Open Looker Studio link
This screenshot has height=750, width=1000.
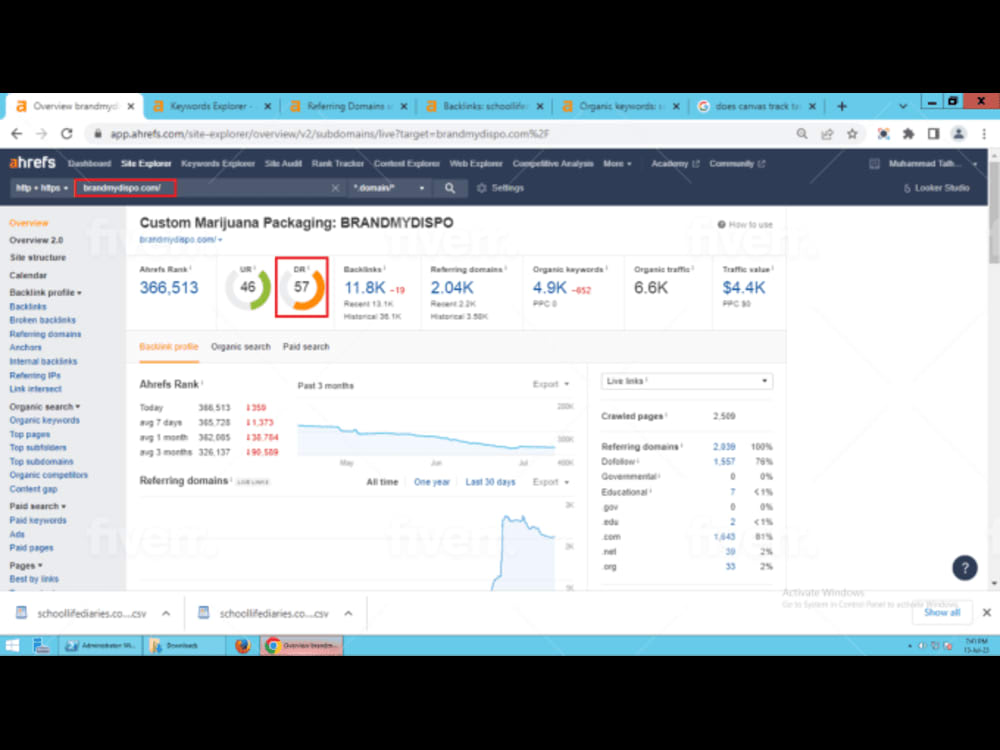pyautogui.click(x=936, y=188)
